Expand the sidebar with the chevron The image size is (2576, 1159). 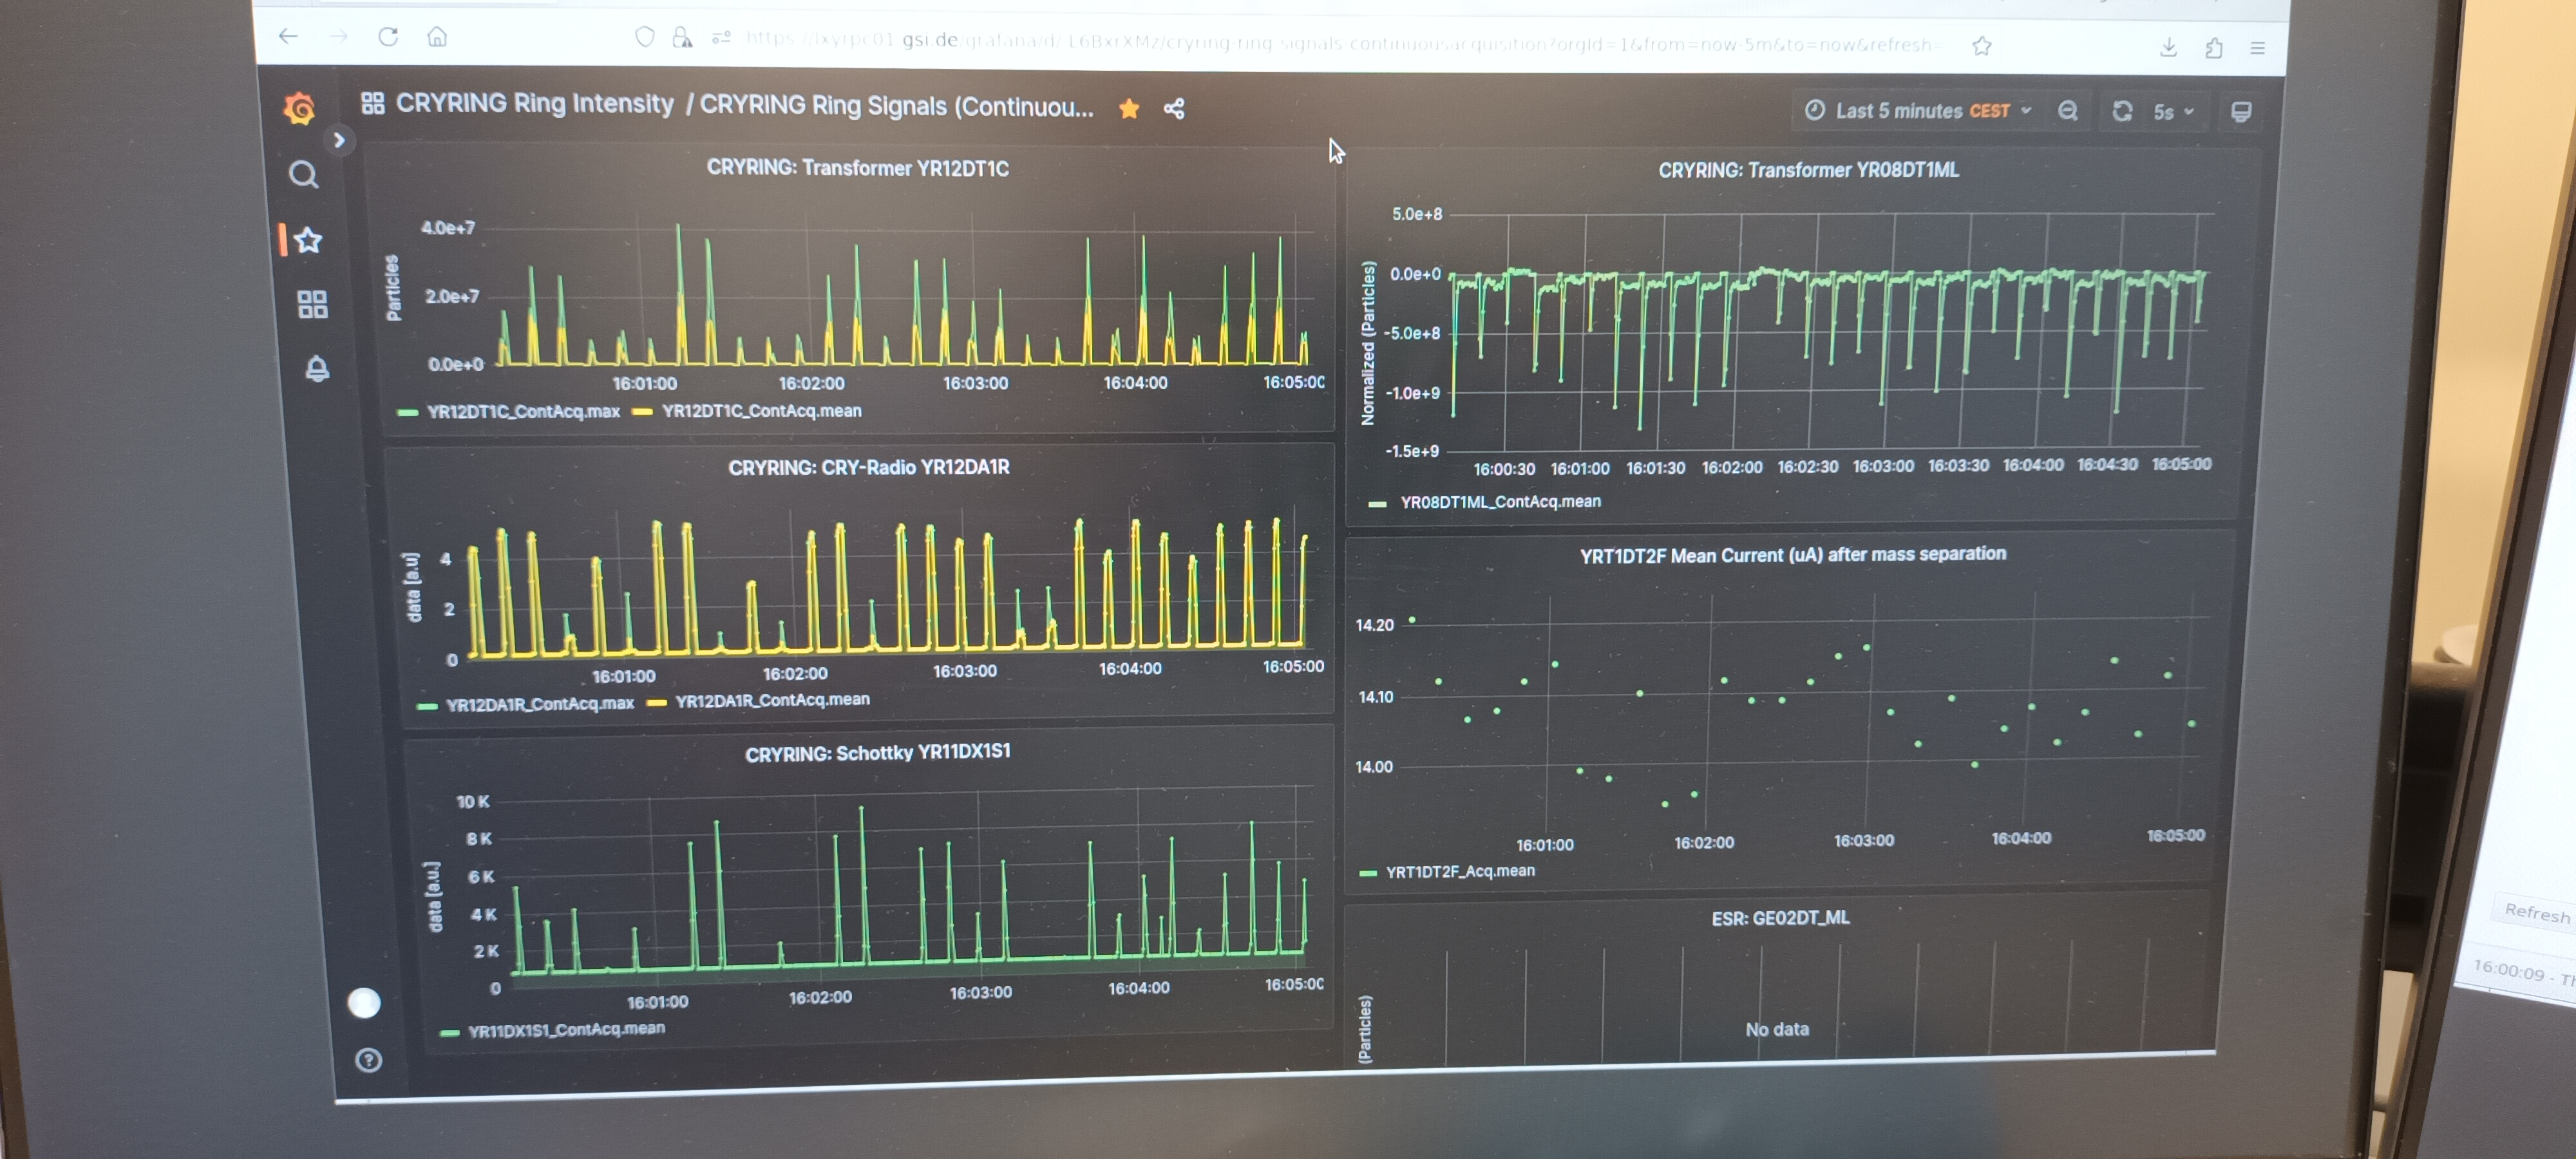(x=339, y=140)
